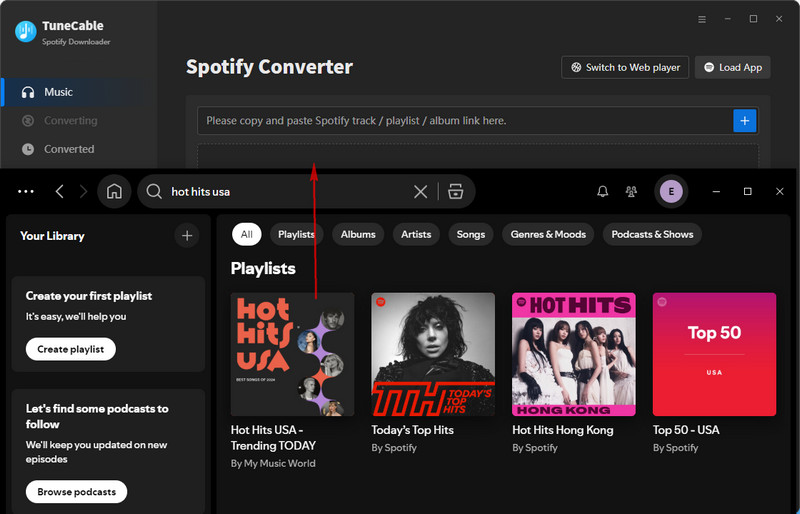Open Friend Activity icon
Image resolution: width=800 pixels, height=514 pixels.
pos(631,191)
